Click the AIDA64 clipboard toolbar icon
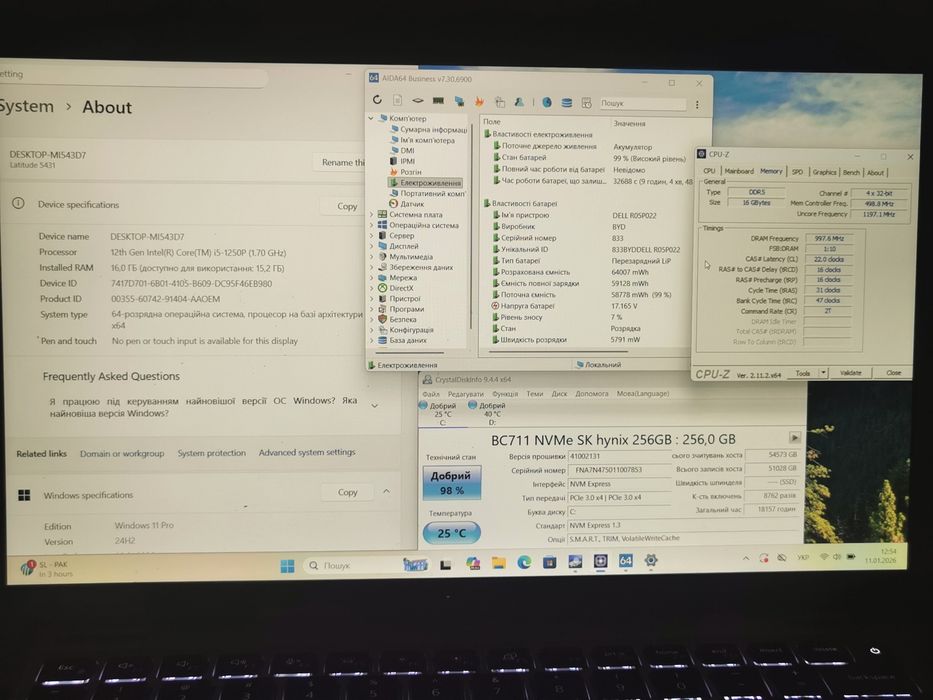This screenshot has width=933, height=700. (500, 102)
